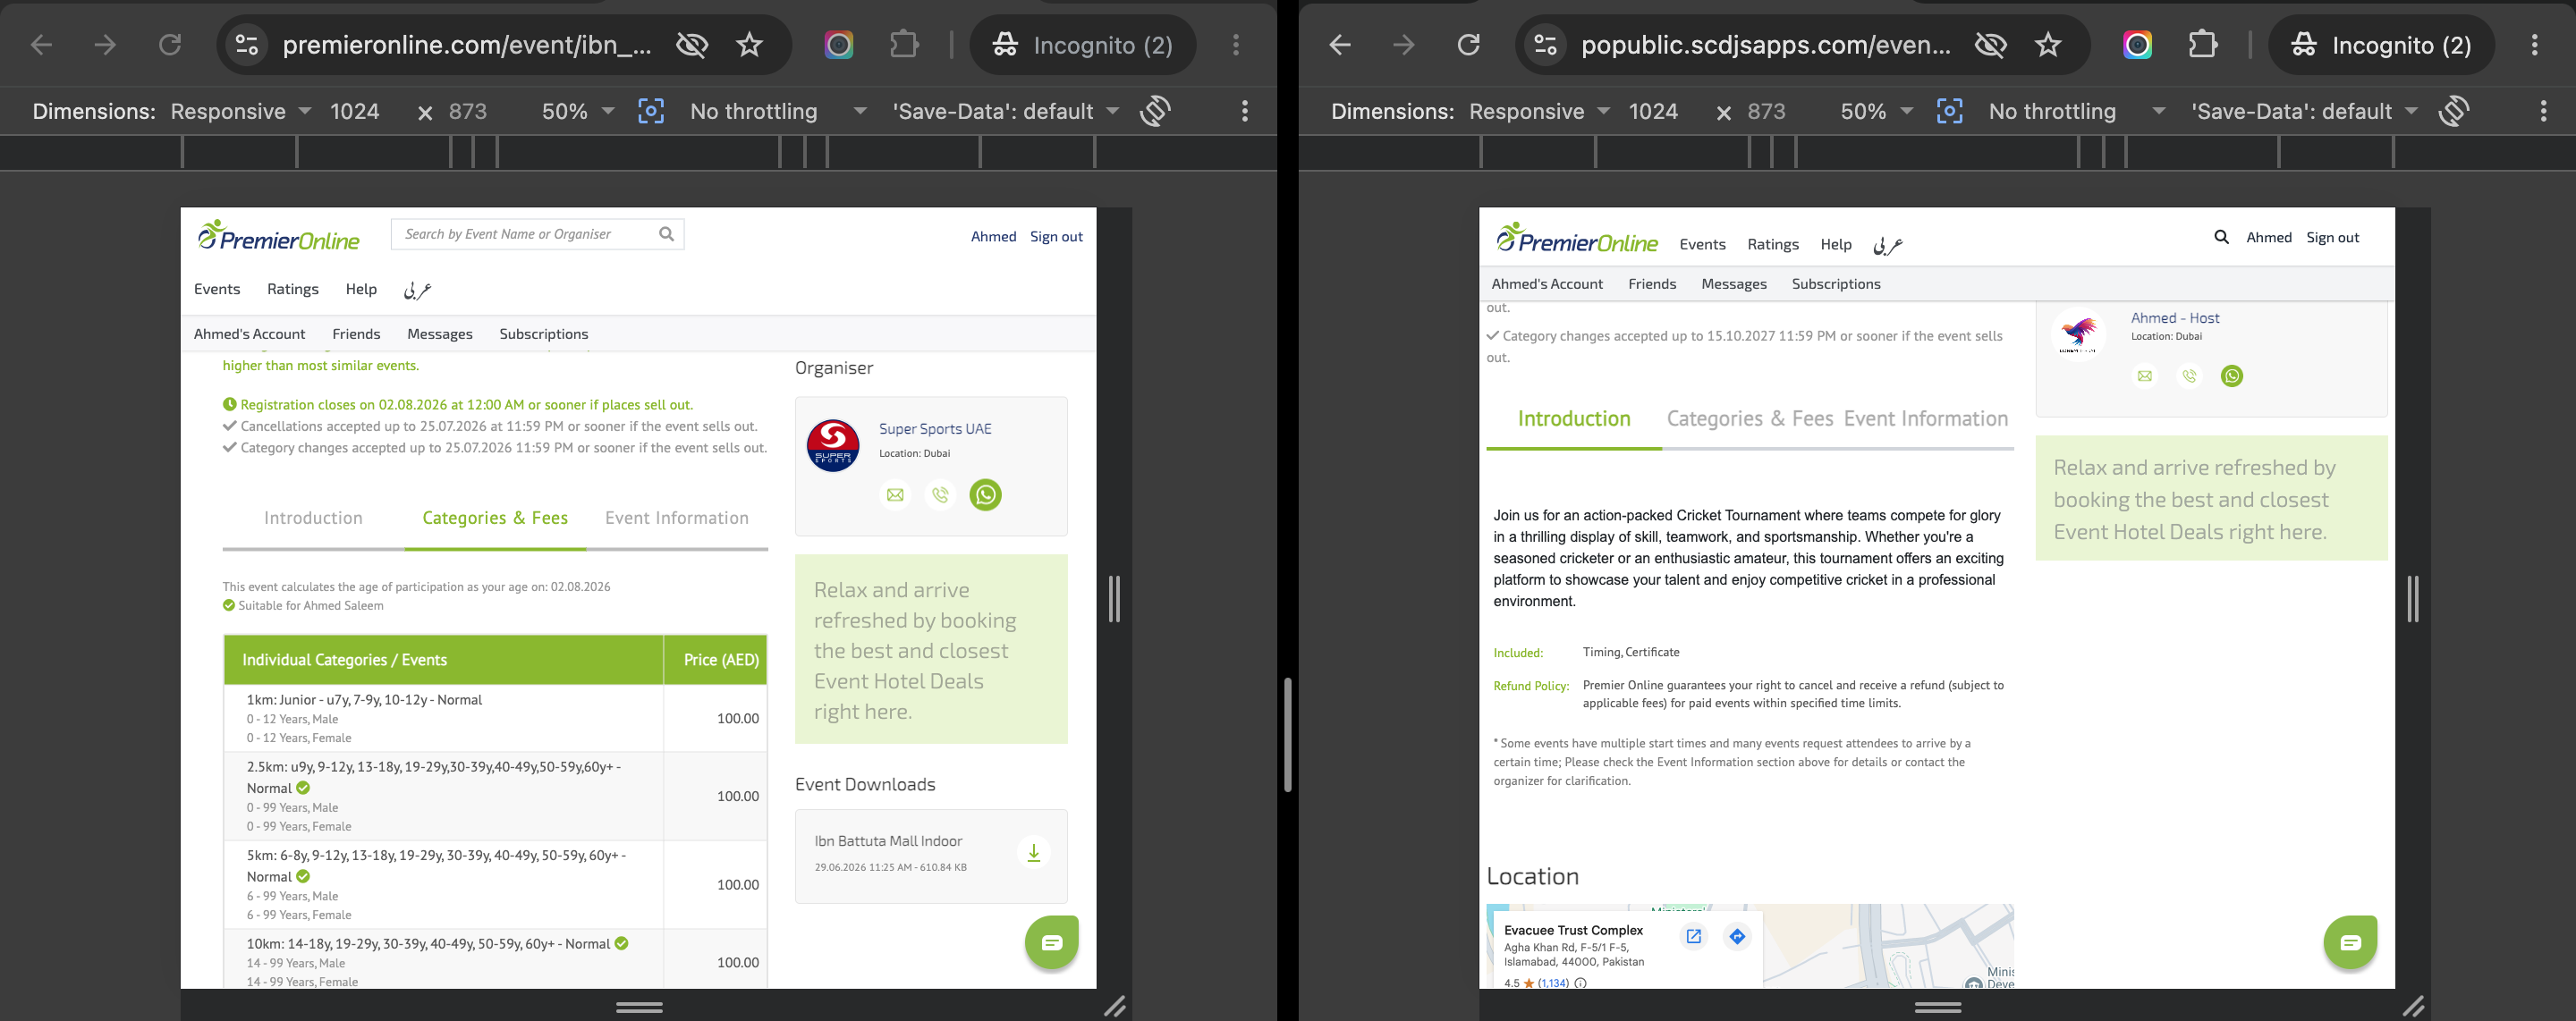
Task: Call Ahmed - Host via phone icon
Action: tap(2189, 376)
